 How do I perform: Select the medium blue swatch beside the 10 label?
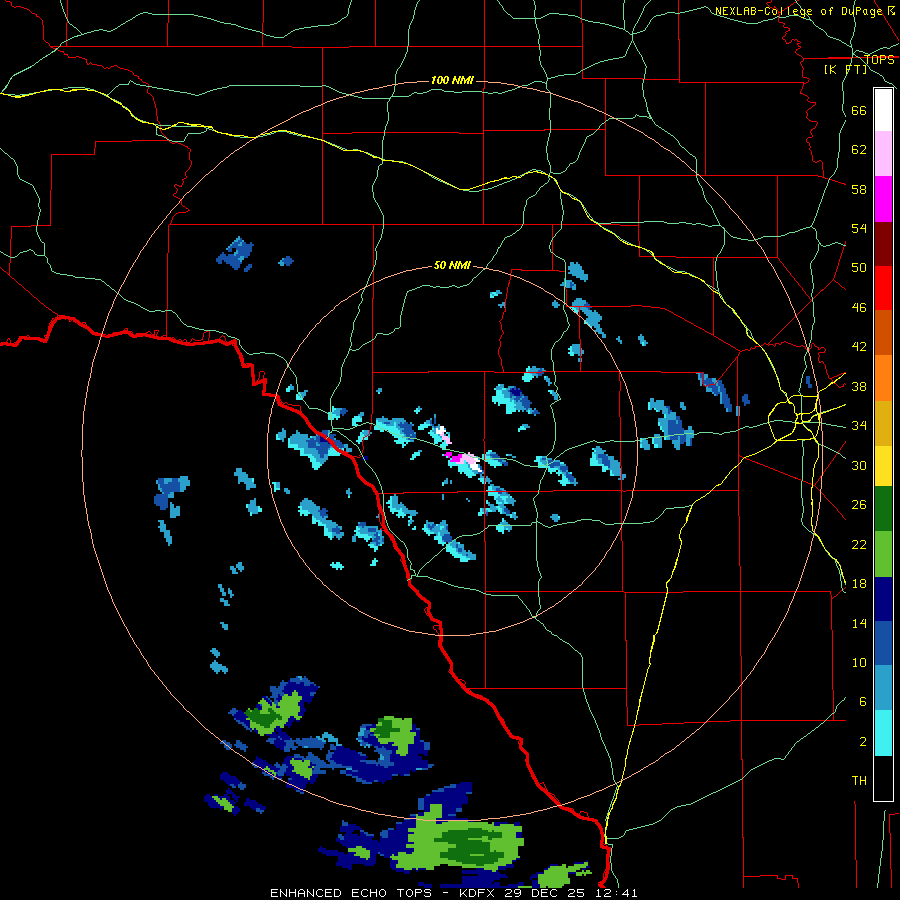(x=883, y=643)
